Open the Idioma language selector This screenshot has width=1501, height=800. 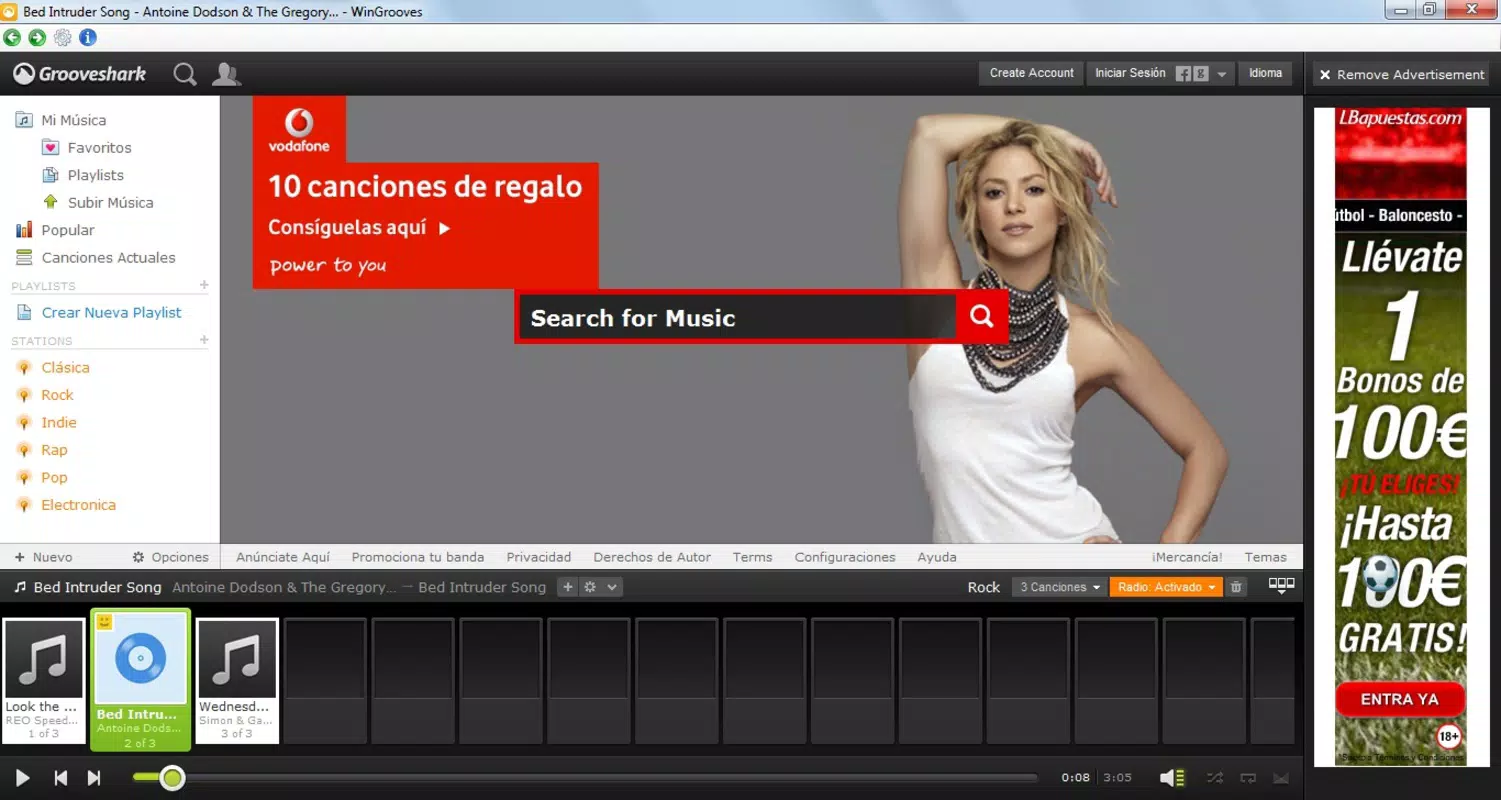1265,73
